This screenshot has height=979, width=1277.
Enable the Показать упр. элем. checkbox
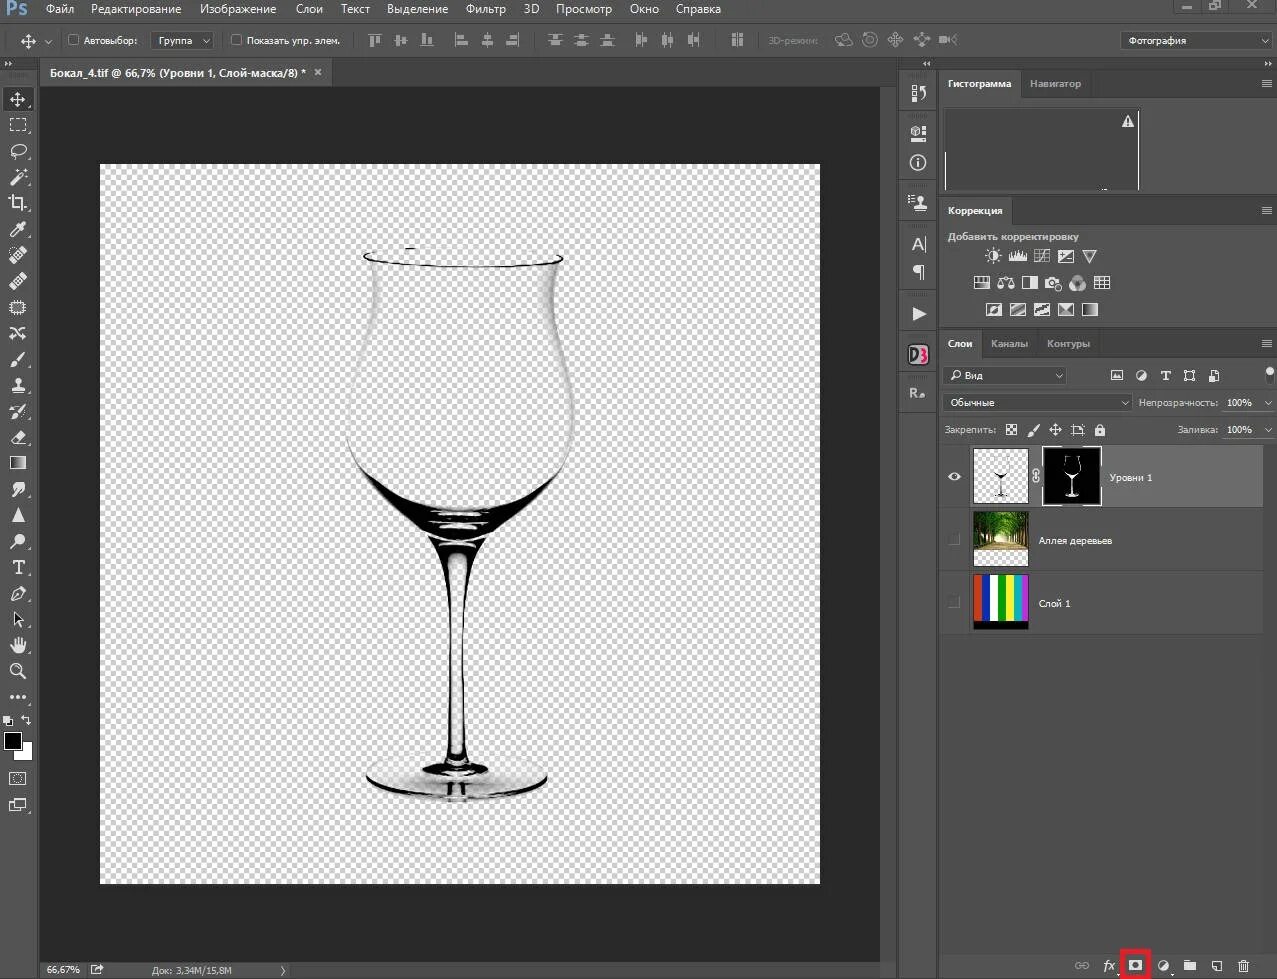(x=236, y=40)
